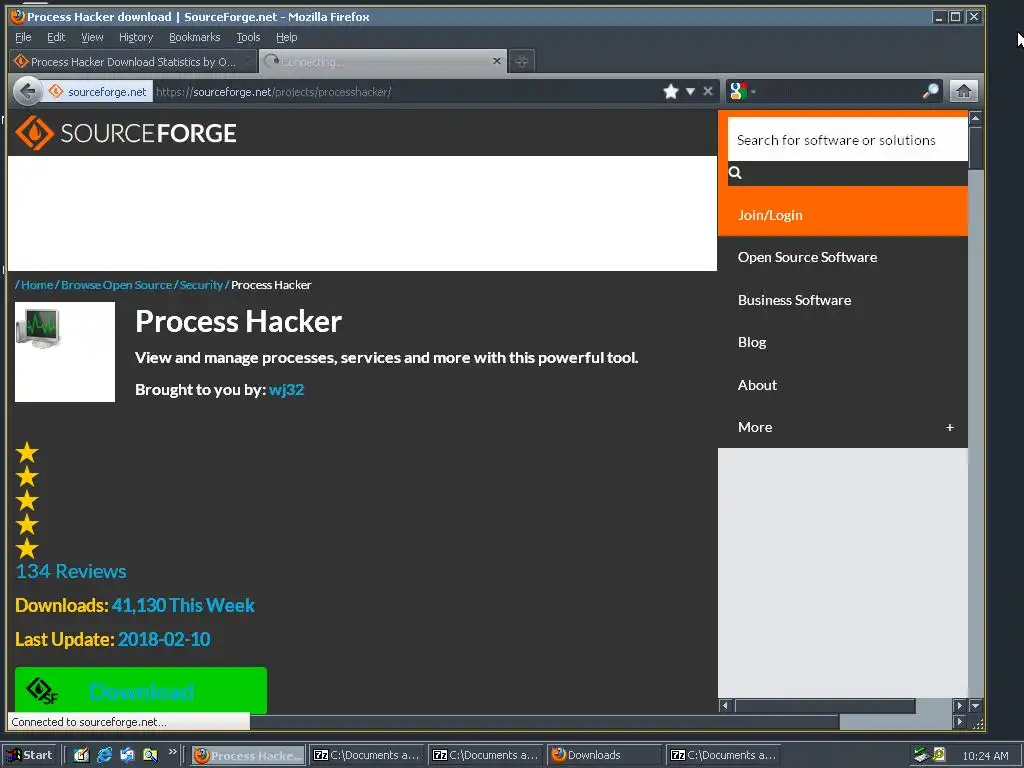Viewport: 1024px width, 768px height.
Task: Open Open Source Software menu entry
Action: coord(807,257)
